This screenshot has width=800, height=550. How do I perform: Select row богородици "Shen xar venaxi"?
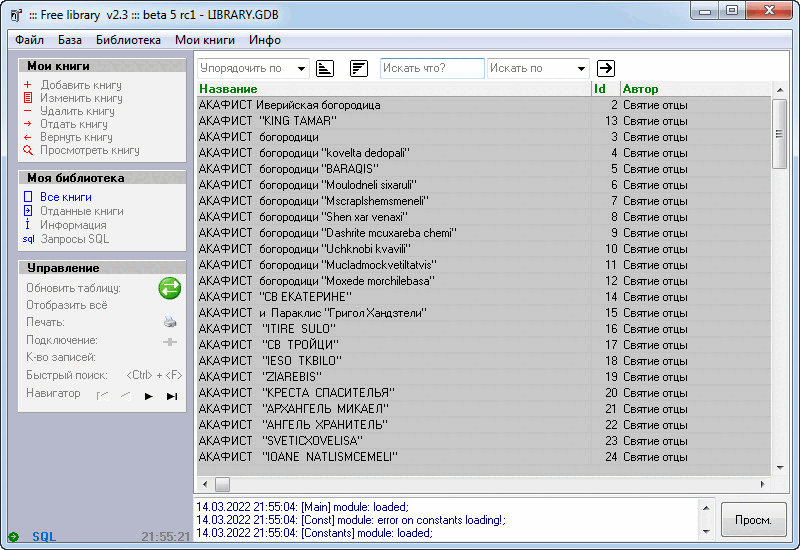[484, 217]
